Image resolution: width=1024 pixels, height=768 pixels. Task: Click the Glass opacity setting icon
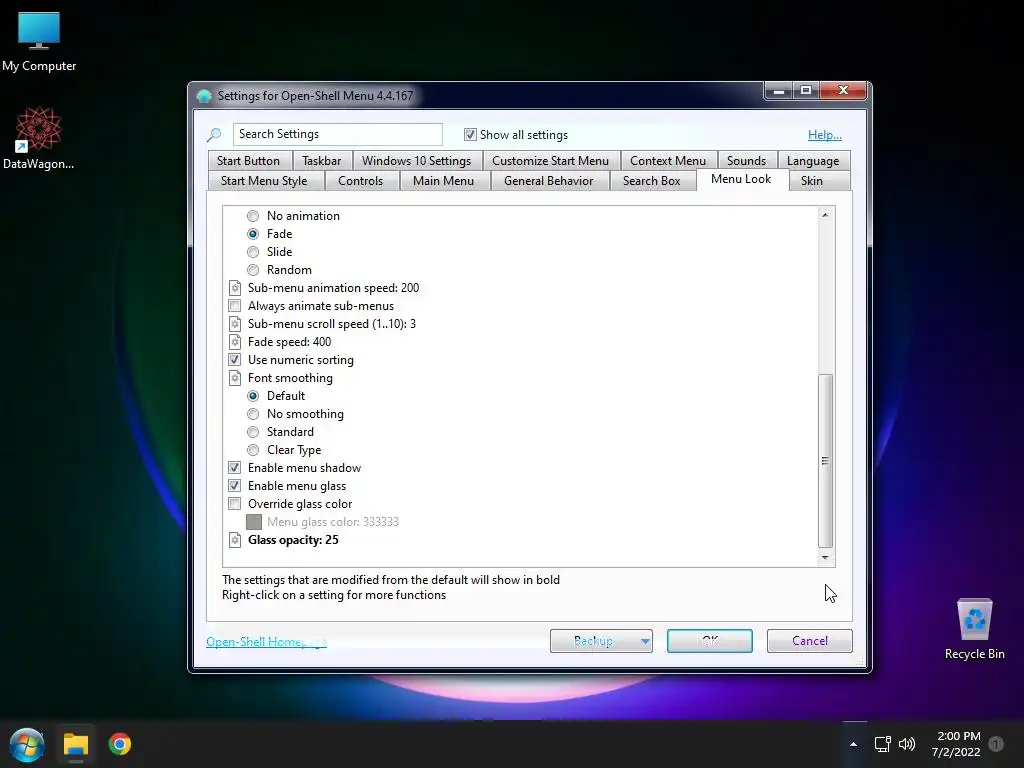[235, 540]
